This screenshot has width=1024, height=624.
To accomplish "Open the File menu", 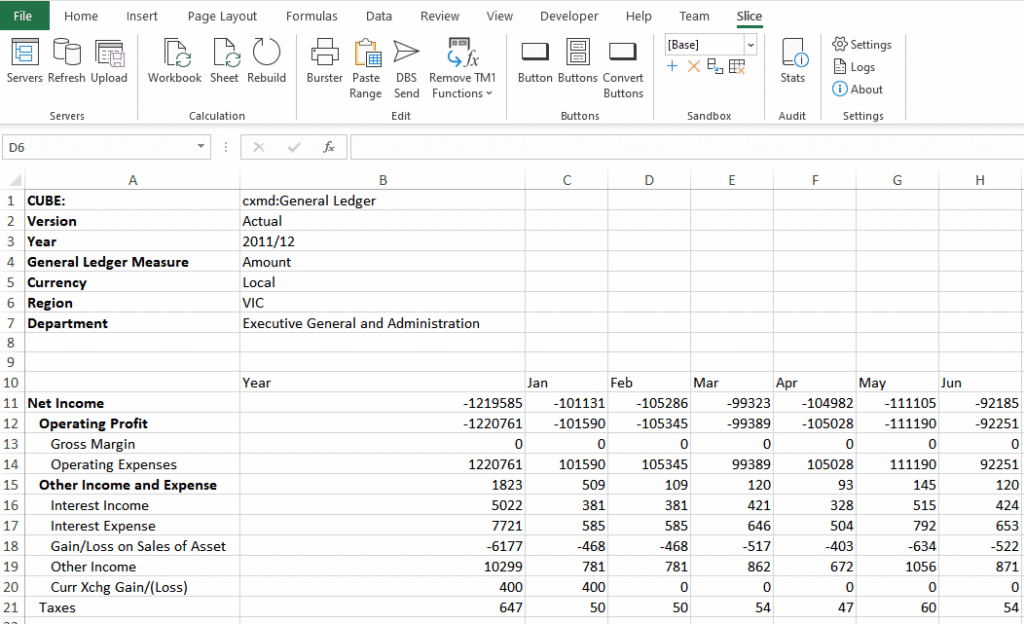I will (23, 16).
